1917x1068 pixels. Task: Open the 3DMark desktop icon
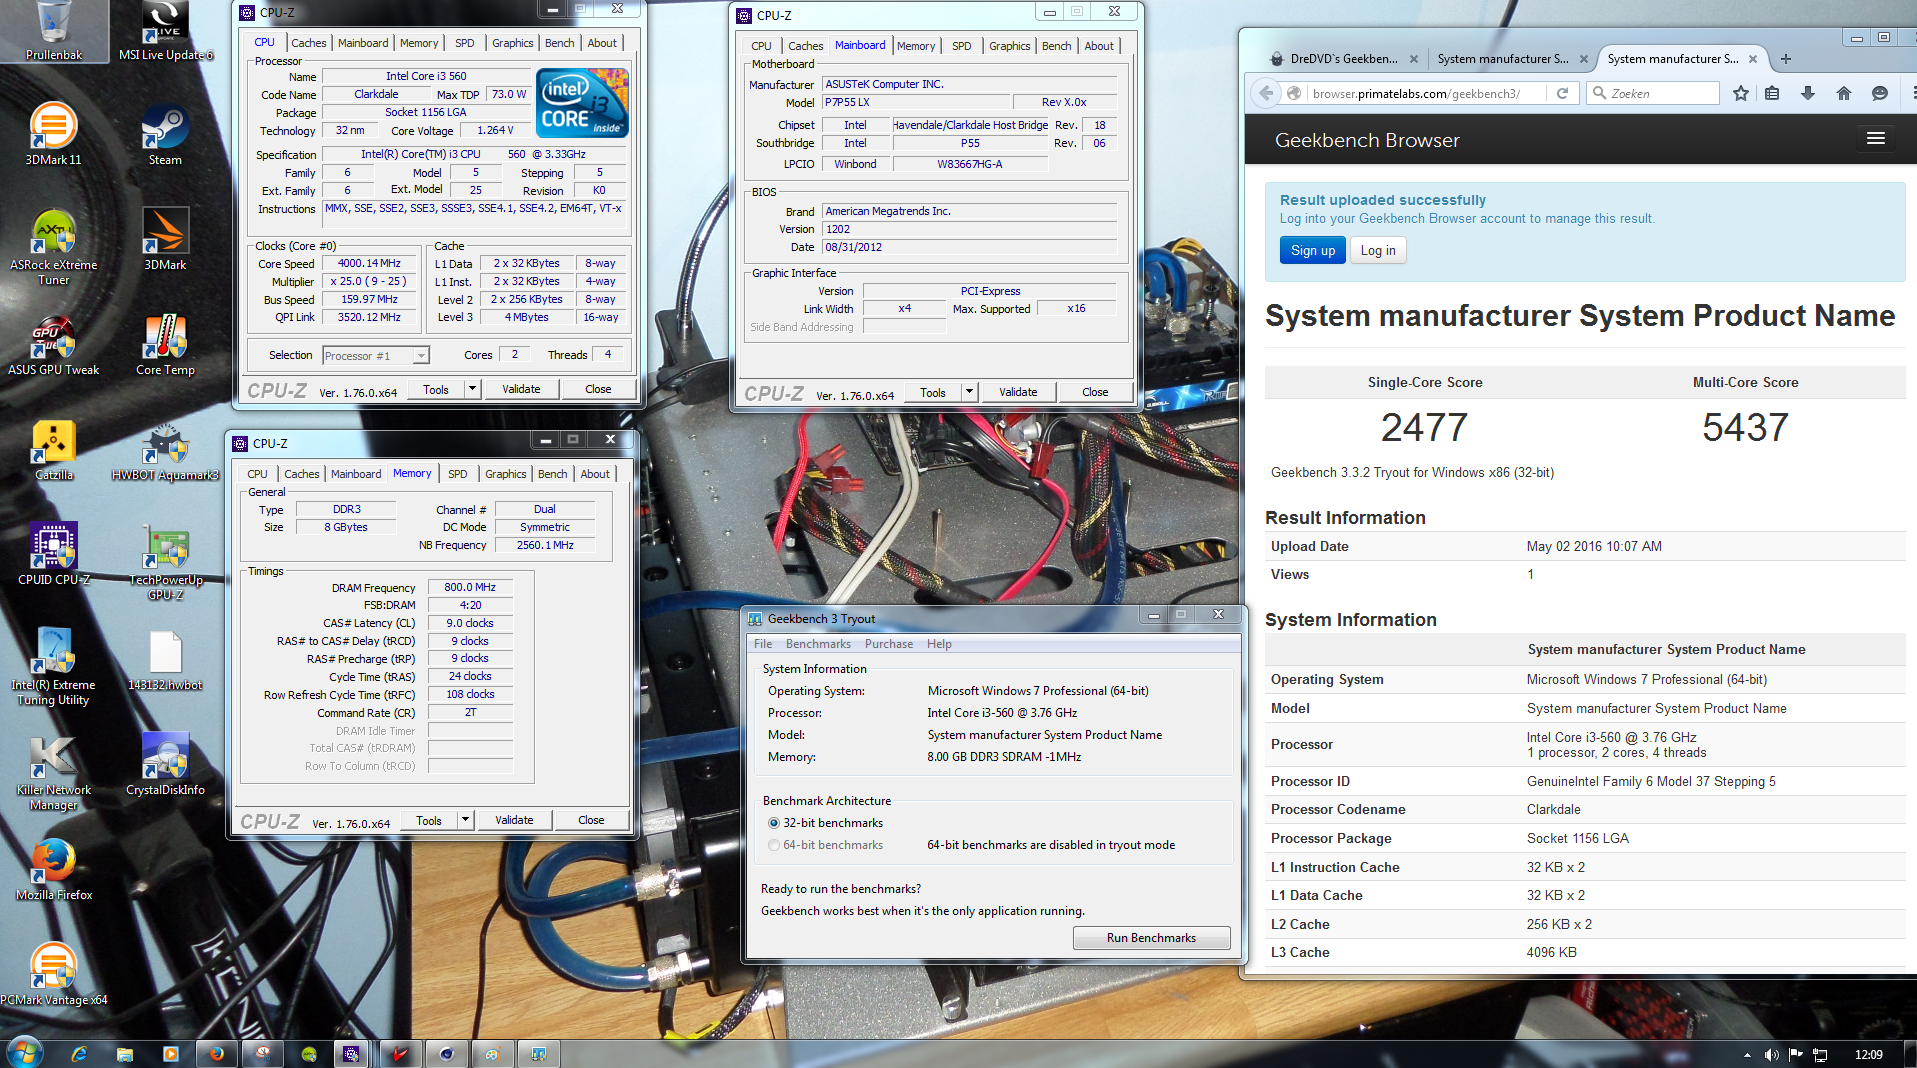(x=165, y=239)
